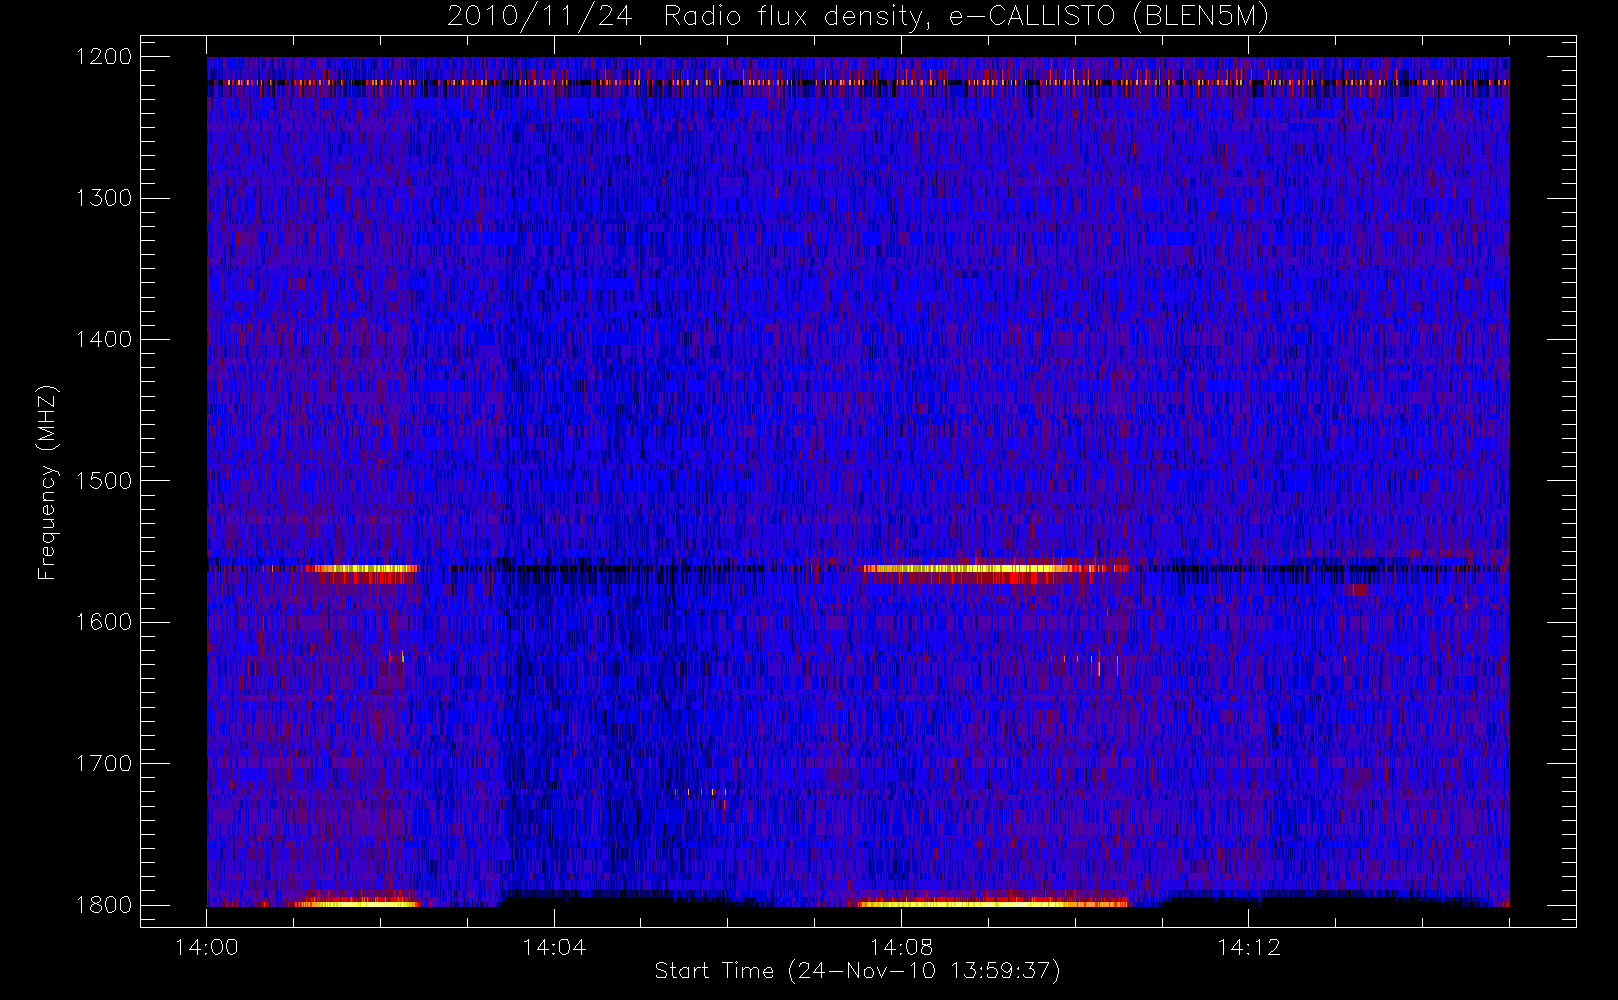The height and width of the screenshot is (1000, 1618).
Task: Click the 1800 frequency tick label
Action: pyautogui.click(x=104, y=905)
